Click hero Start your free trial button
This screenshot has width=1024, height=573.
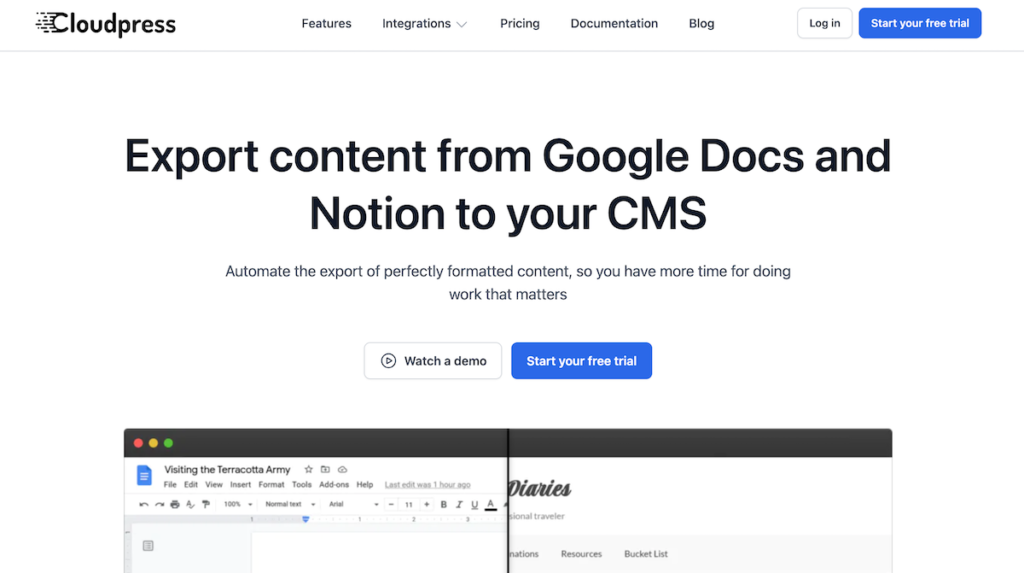[581, 361]
